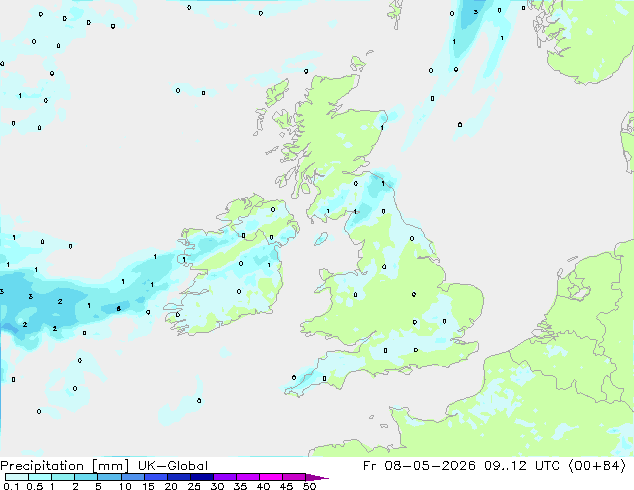Click the legend label "30"
This screenshot has height=490, width=634.
[217, 486]
